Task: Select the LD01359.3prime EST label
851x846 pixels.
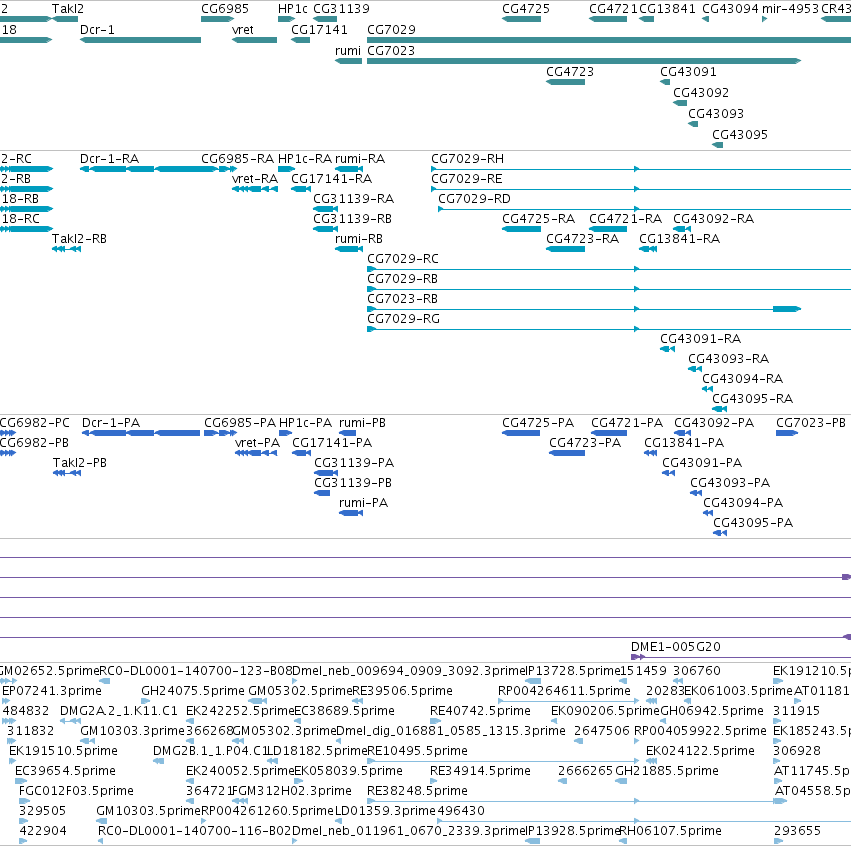Action: pyautogui.click(x=385, y=811)
